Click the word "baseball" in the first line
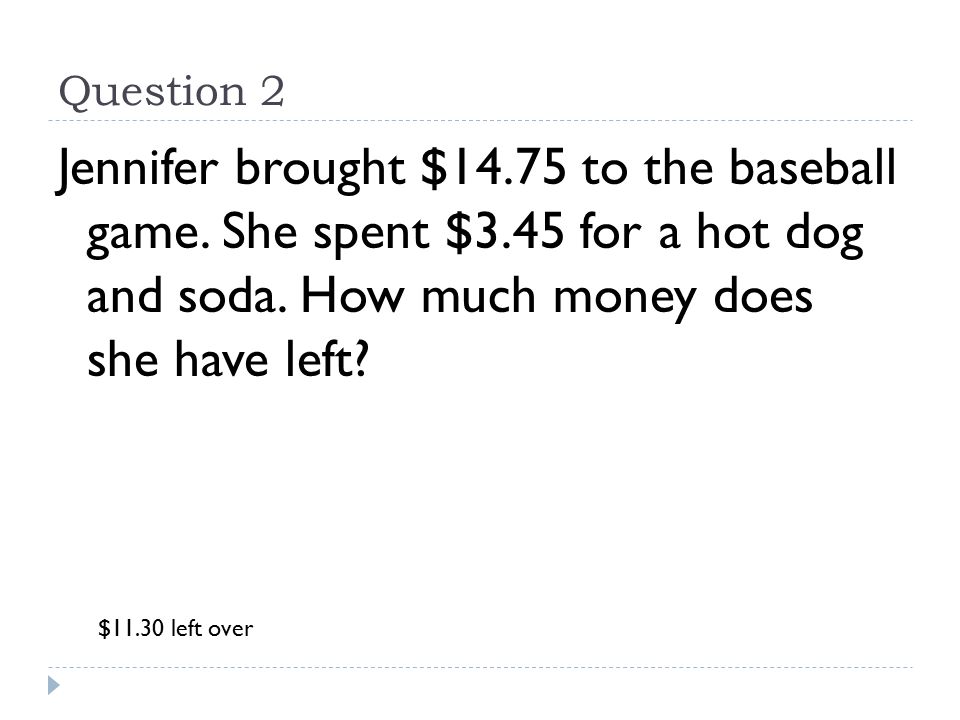960x720 pixels. pos(812,167)
